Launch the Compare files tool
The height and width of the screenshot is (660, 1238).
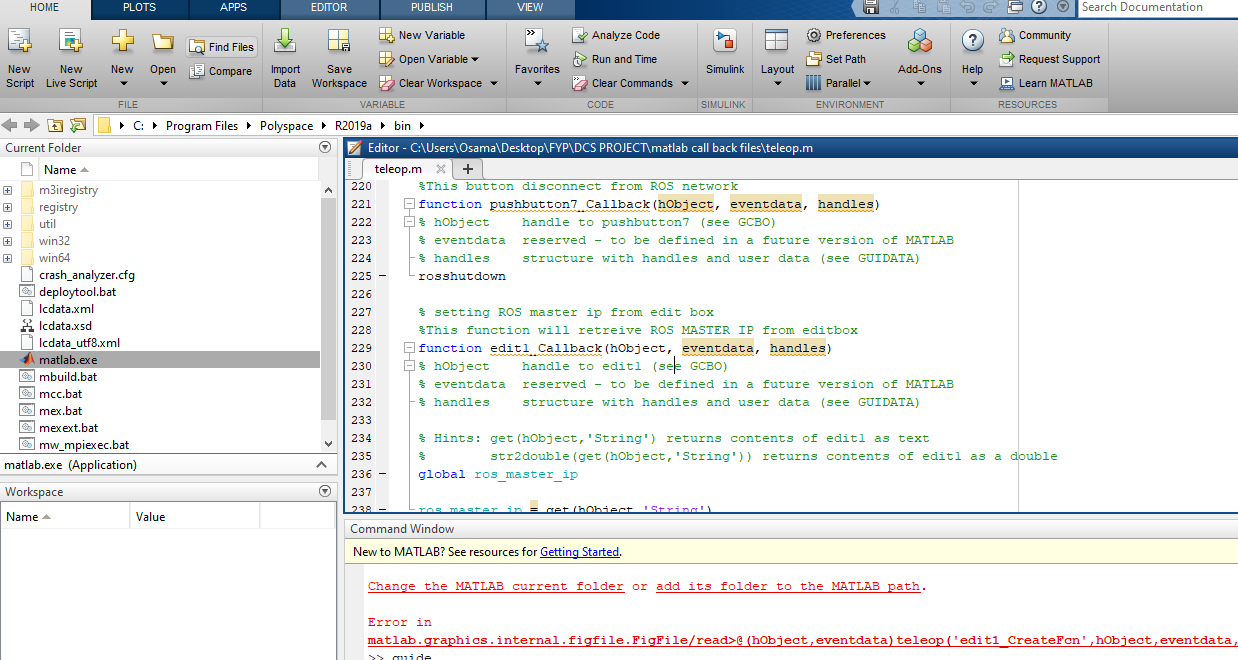221,71
